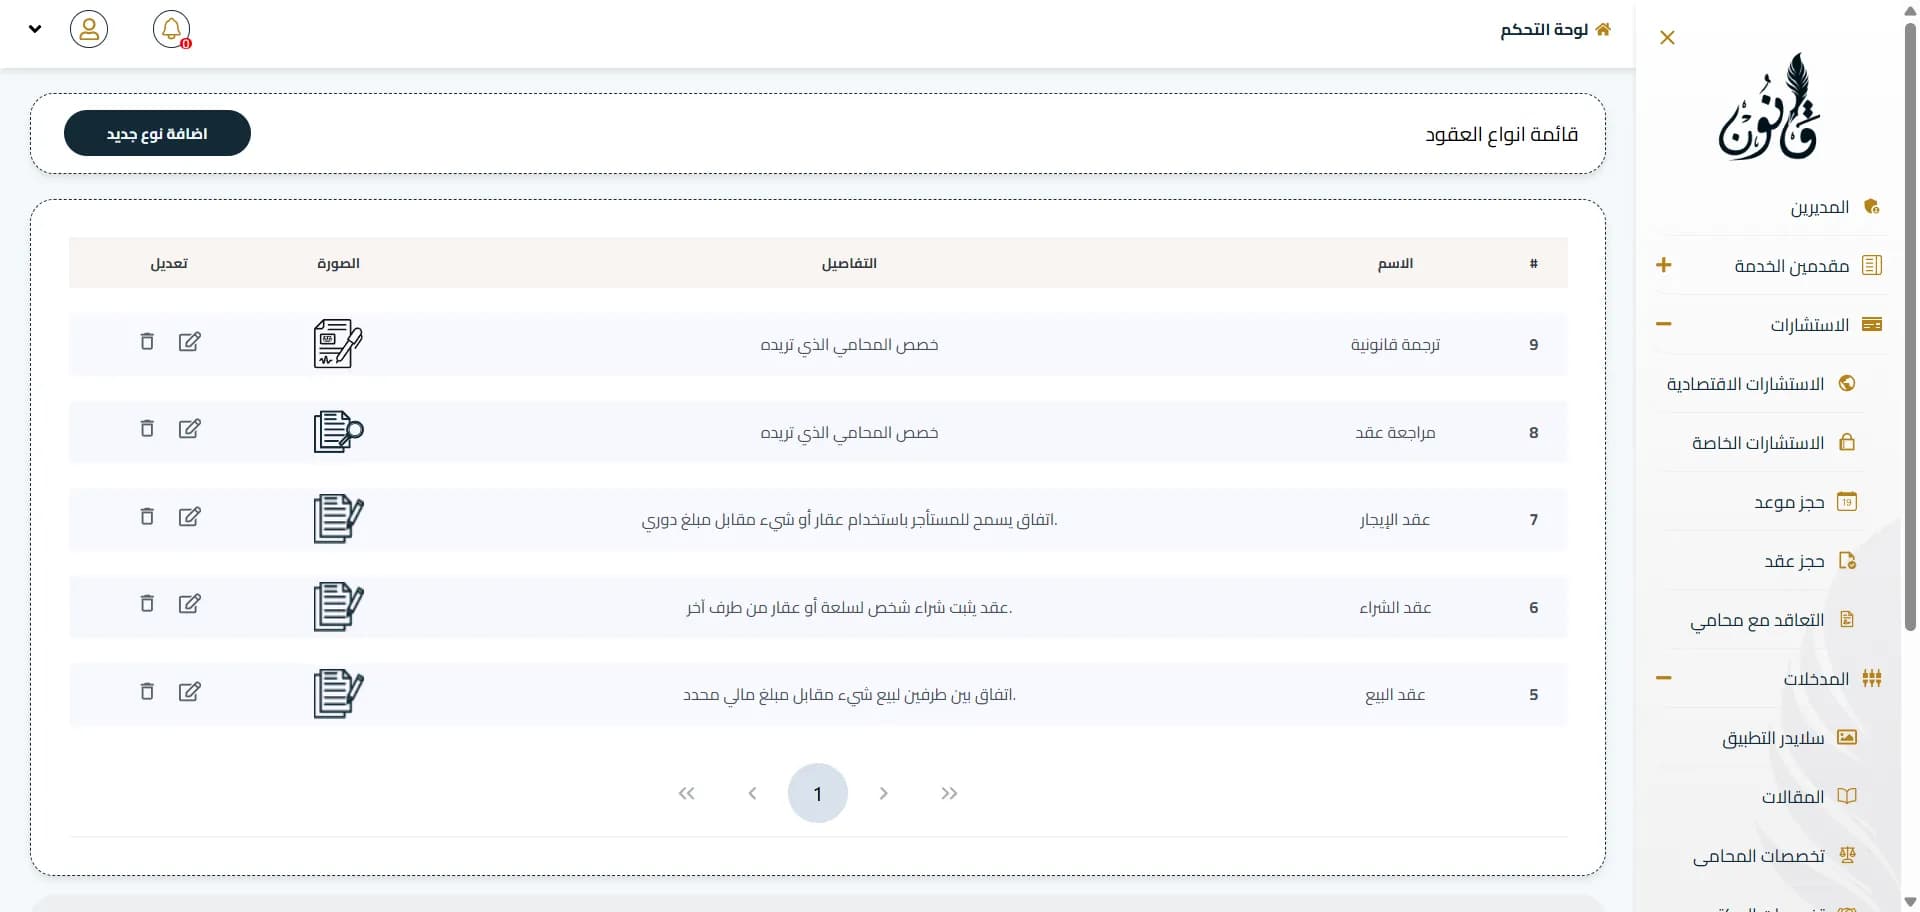Collapse the المدخلات section minus sign
The image size is (1920, 912).
(1664, 678)
